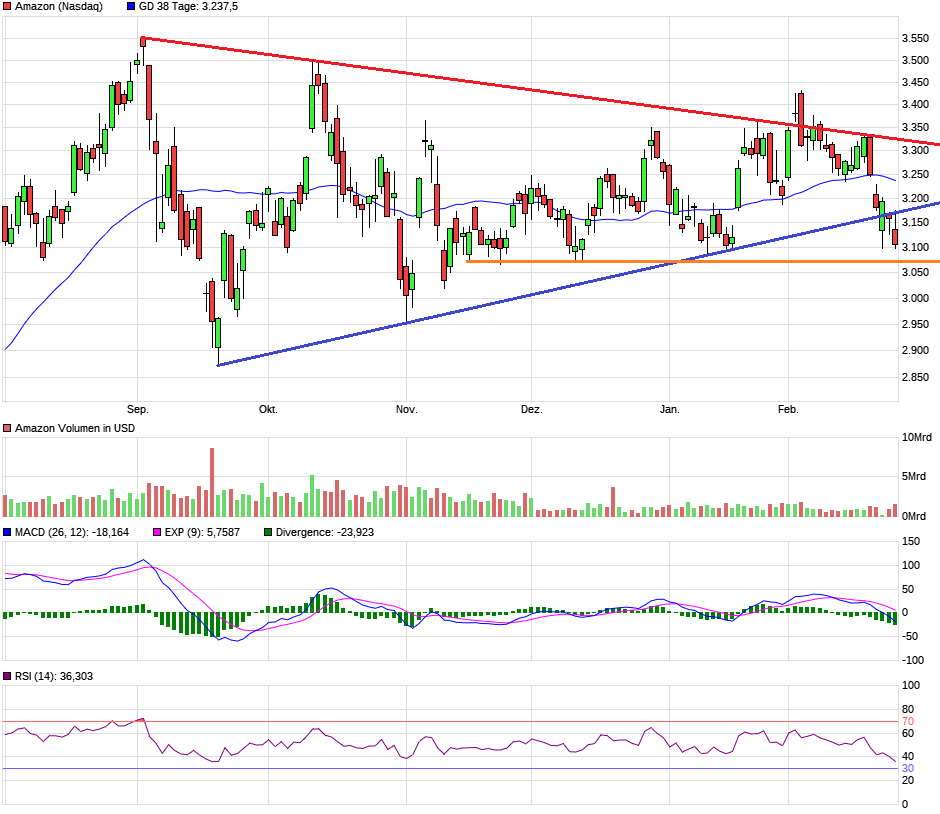Click the 5Mrd volume axis label

click(914, 477)
